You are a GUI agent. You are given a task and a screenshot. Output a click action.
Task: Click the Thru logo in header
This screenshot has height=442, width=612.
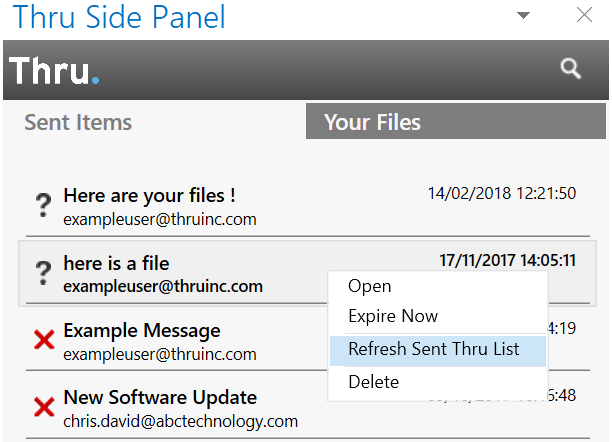pos(54,71)
